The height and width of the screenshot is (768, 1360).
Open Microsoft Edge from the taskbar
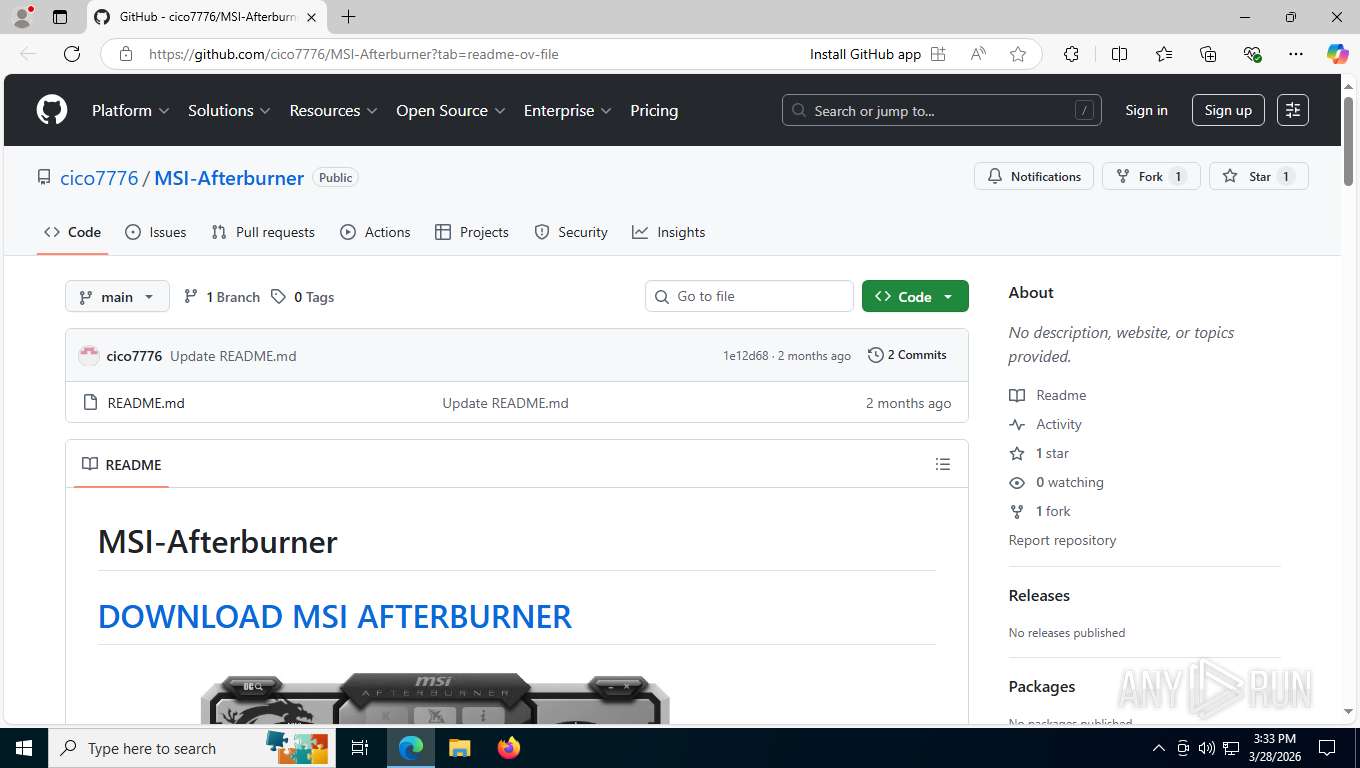(411, 748)
